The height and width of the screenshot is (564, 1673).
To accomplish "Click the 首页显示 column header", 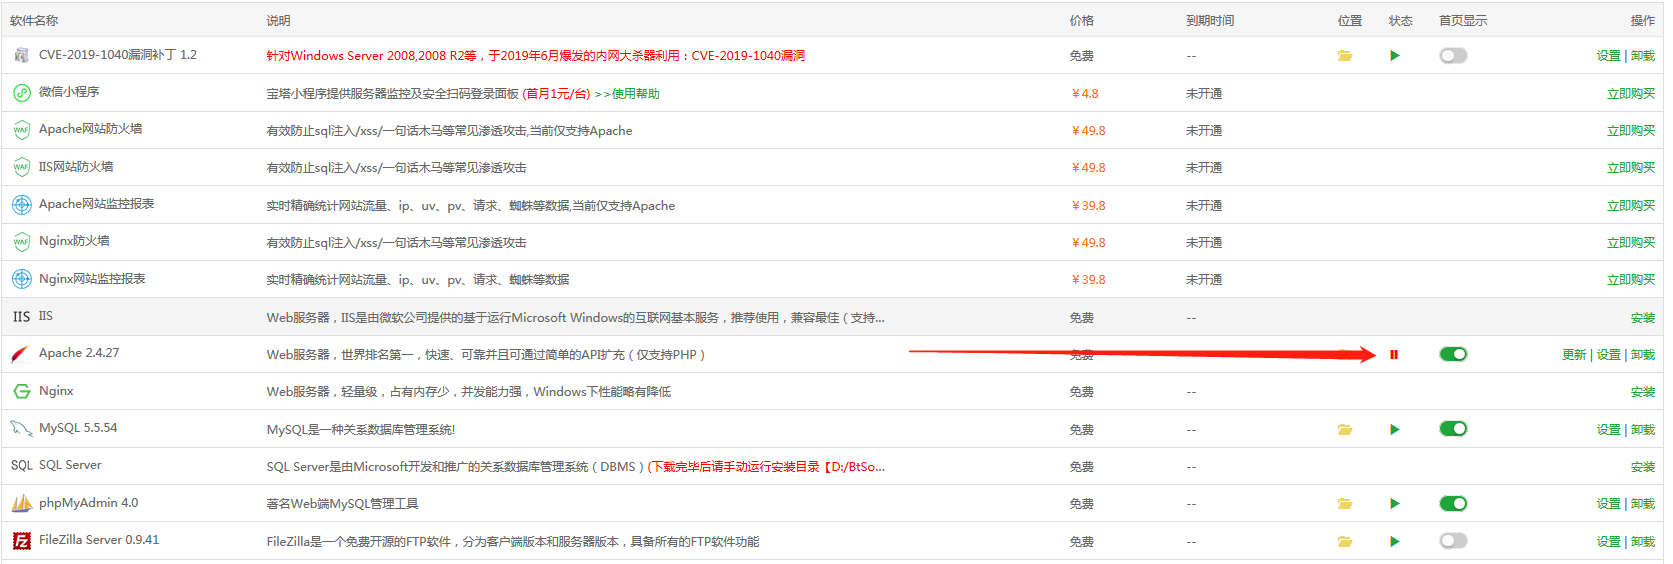I will coord(1463,21).
